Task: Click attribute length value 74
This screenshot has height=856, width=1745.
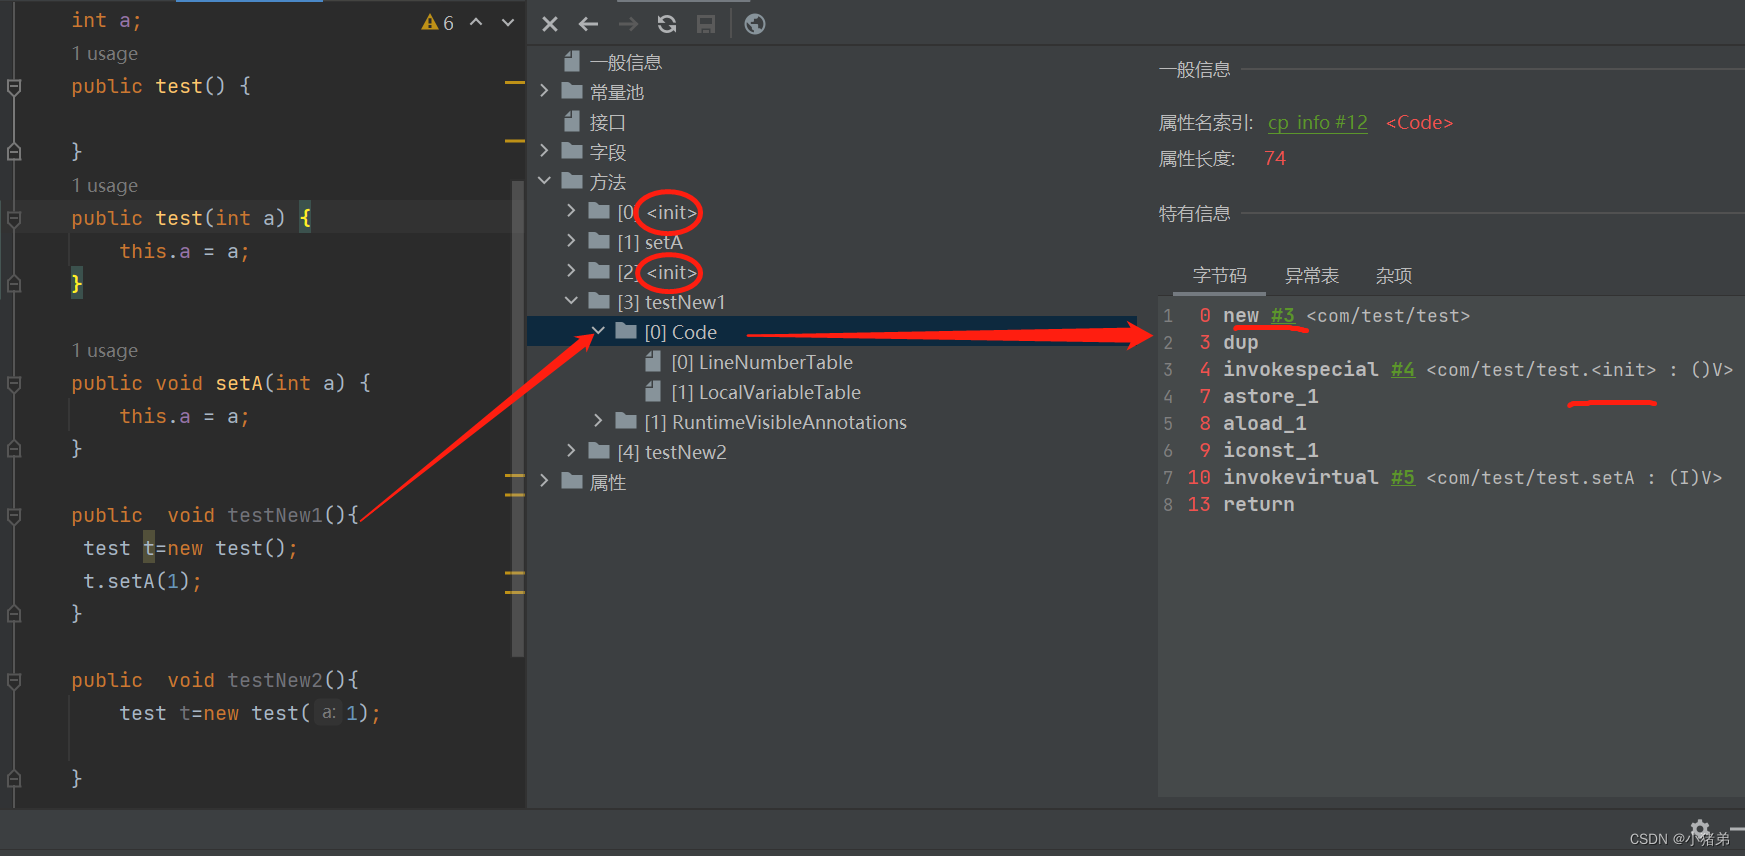Action: pyautogui.click(x=1275, y=159)
